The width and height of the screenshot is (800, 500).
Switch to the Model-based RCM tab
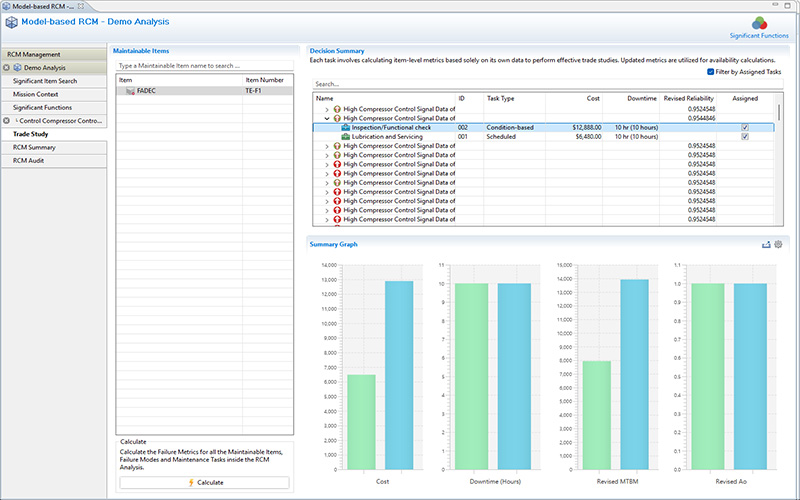tap(43, 6)
